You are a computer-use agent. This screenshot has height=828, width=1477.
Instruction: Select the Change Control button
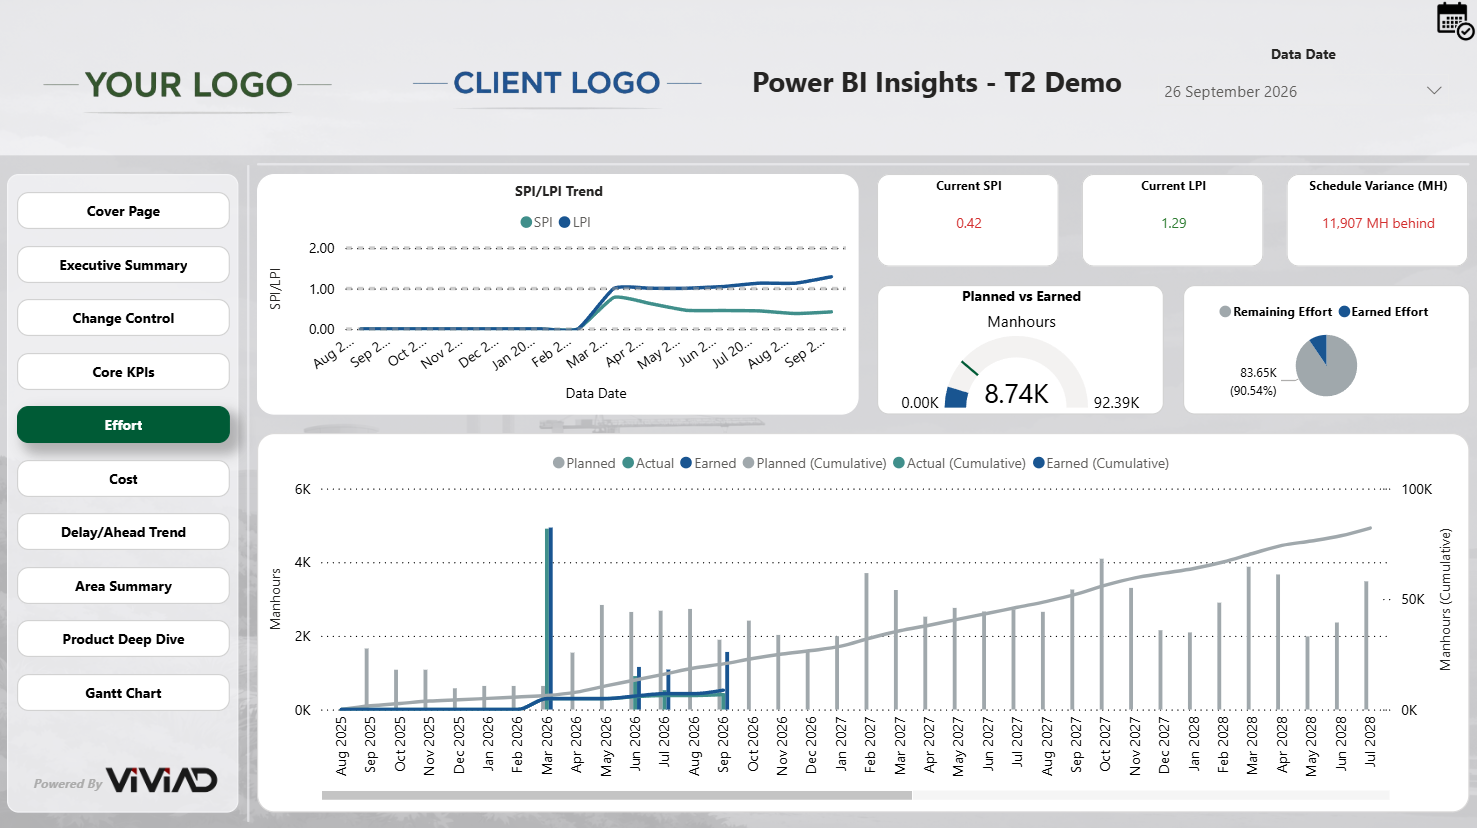[123, 318]
